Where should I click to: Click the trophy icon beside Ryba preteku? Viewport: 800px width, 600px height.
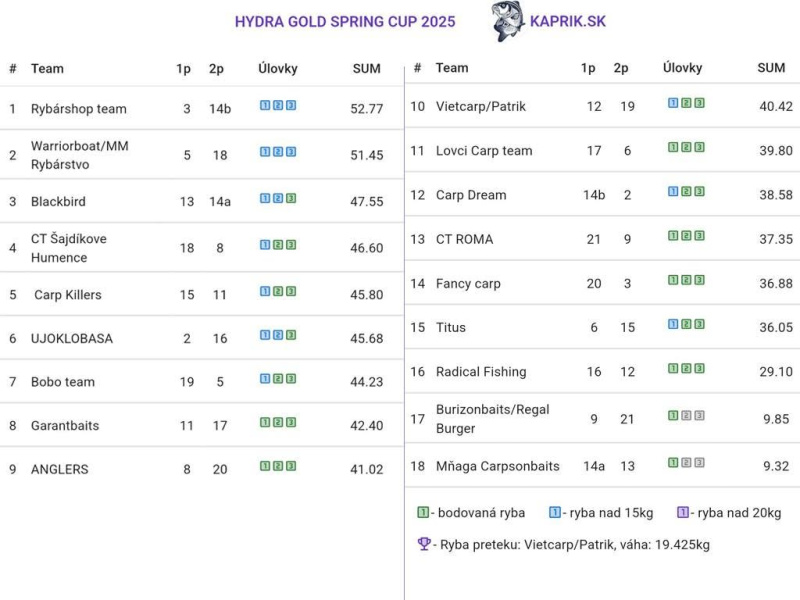click(423, 544)
